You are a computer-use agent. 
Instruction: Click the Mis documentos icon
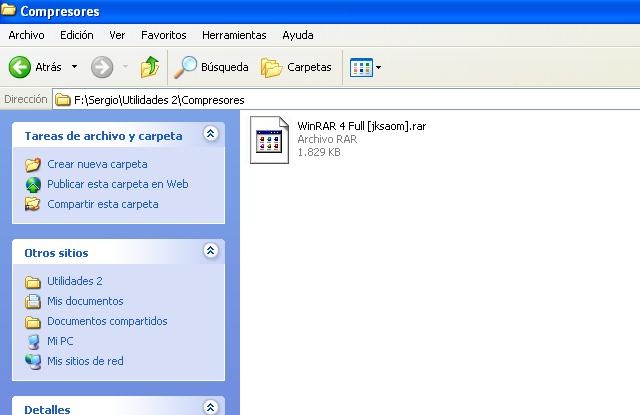(33, 301)
